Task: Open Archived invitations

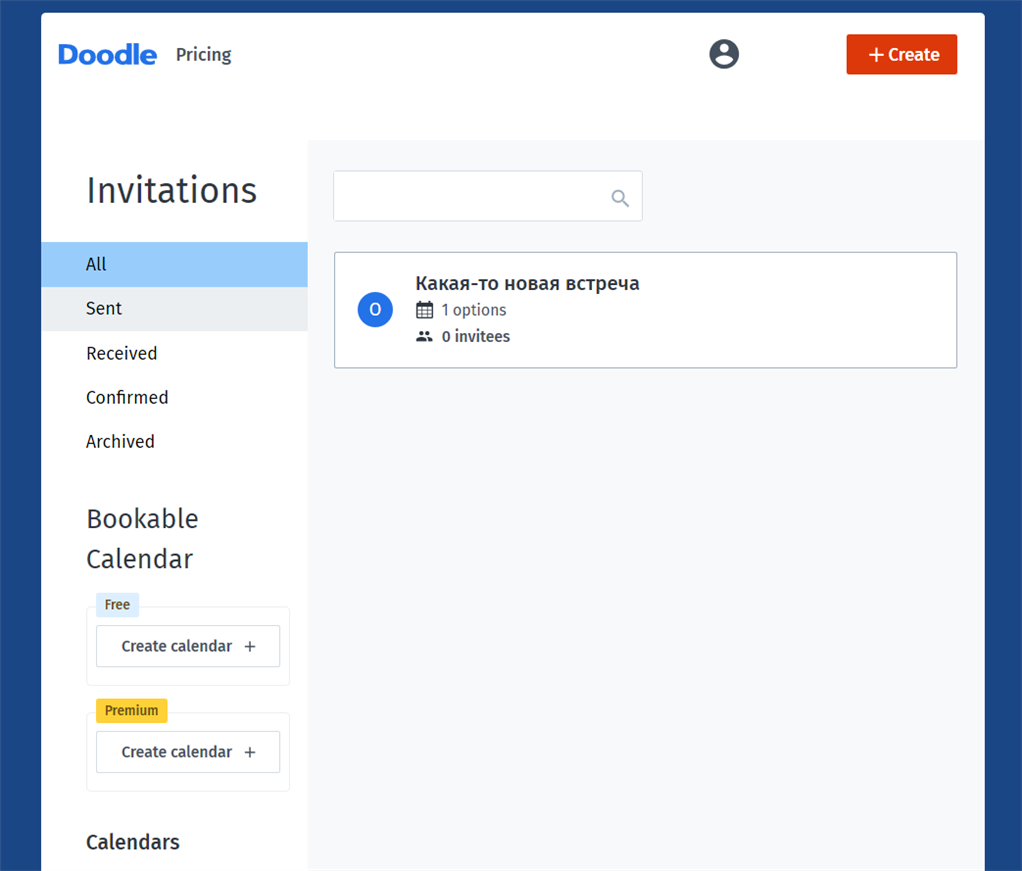Action: pos(120,441)
